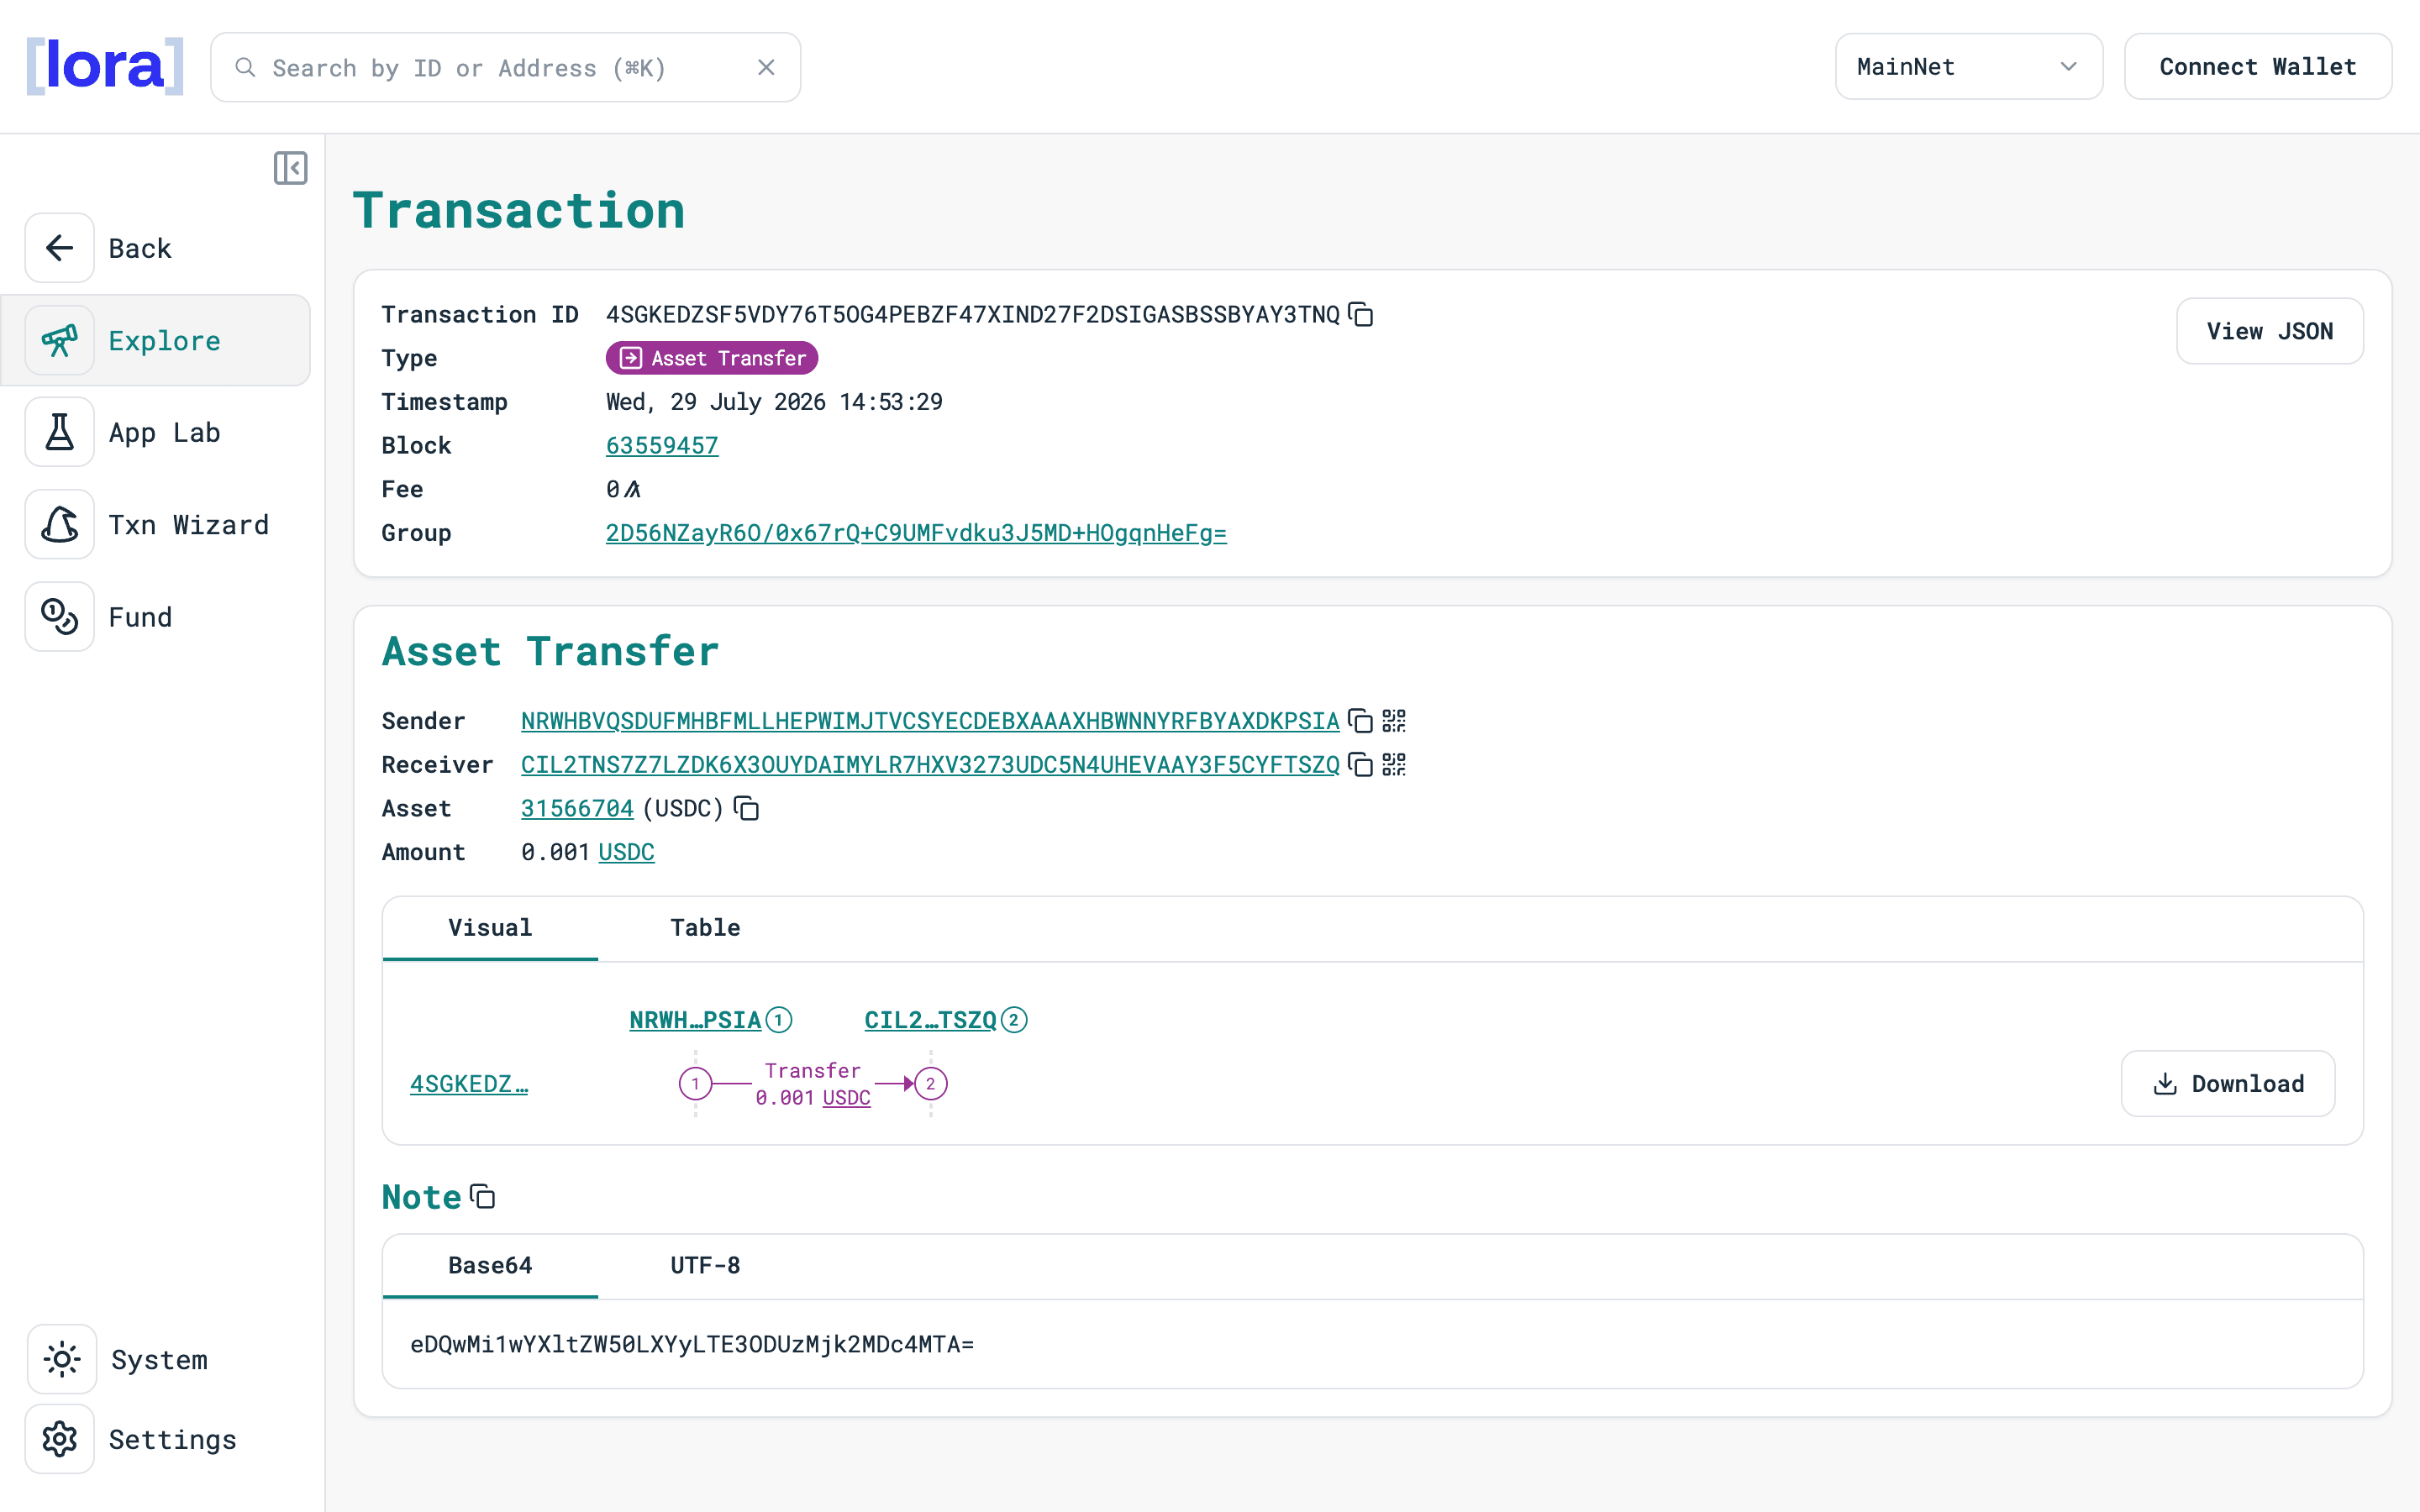
Task: Click the search magnifier icon
Action: (x=245, y=67)
